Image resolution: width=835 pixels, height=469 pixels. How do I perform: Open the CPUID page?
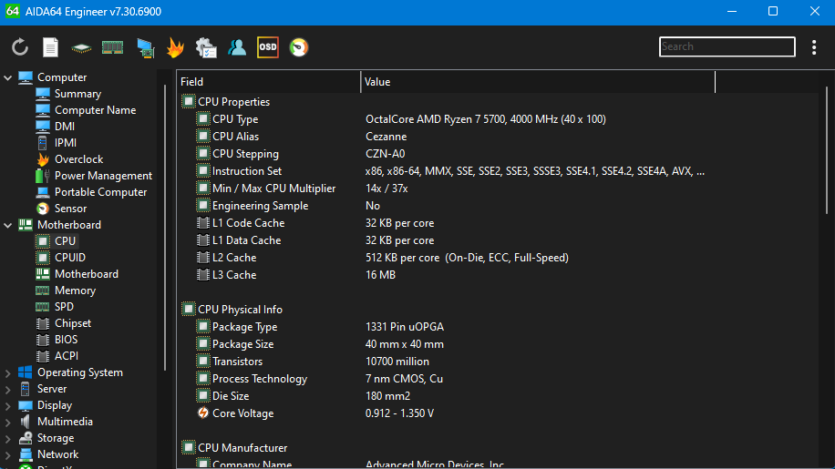point(70,258)
